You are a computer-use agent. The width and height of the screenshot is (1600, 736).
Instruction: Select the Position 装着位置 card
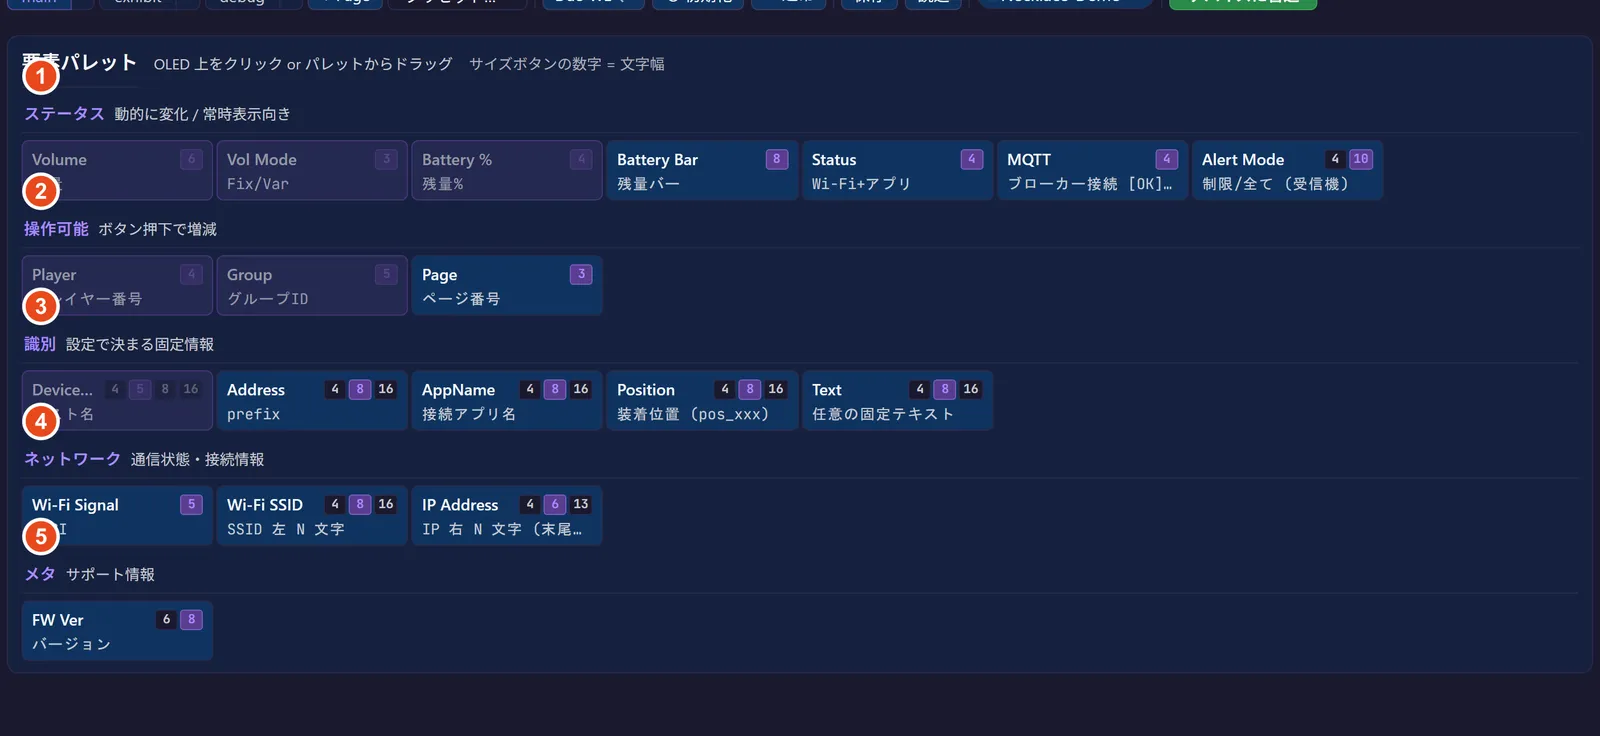702,400
